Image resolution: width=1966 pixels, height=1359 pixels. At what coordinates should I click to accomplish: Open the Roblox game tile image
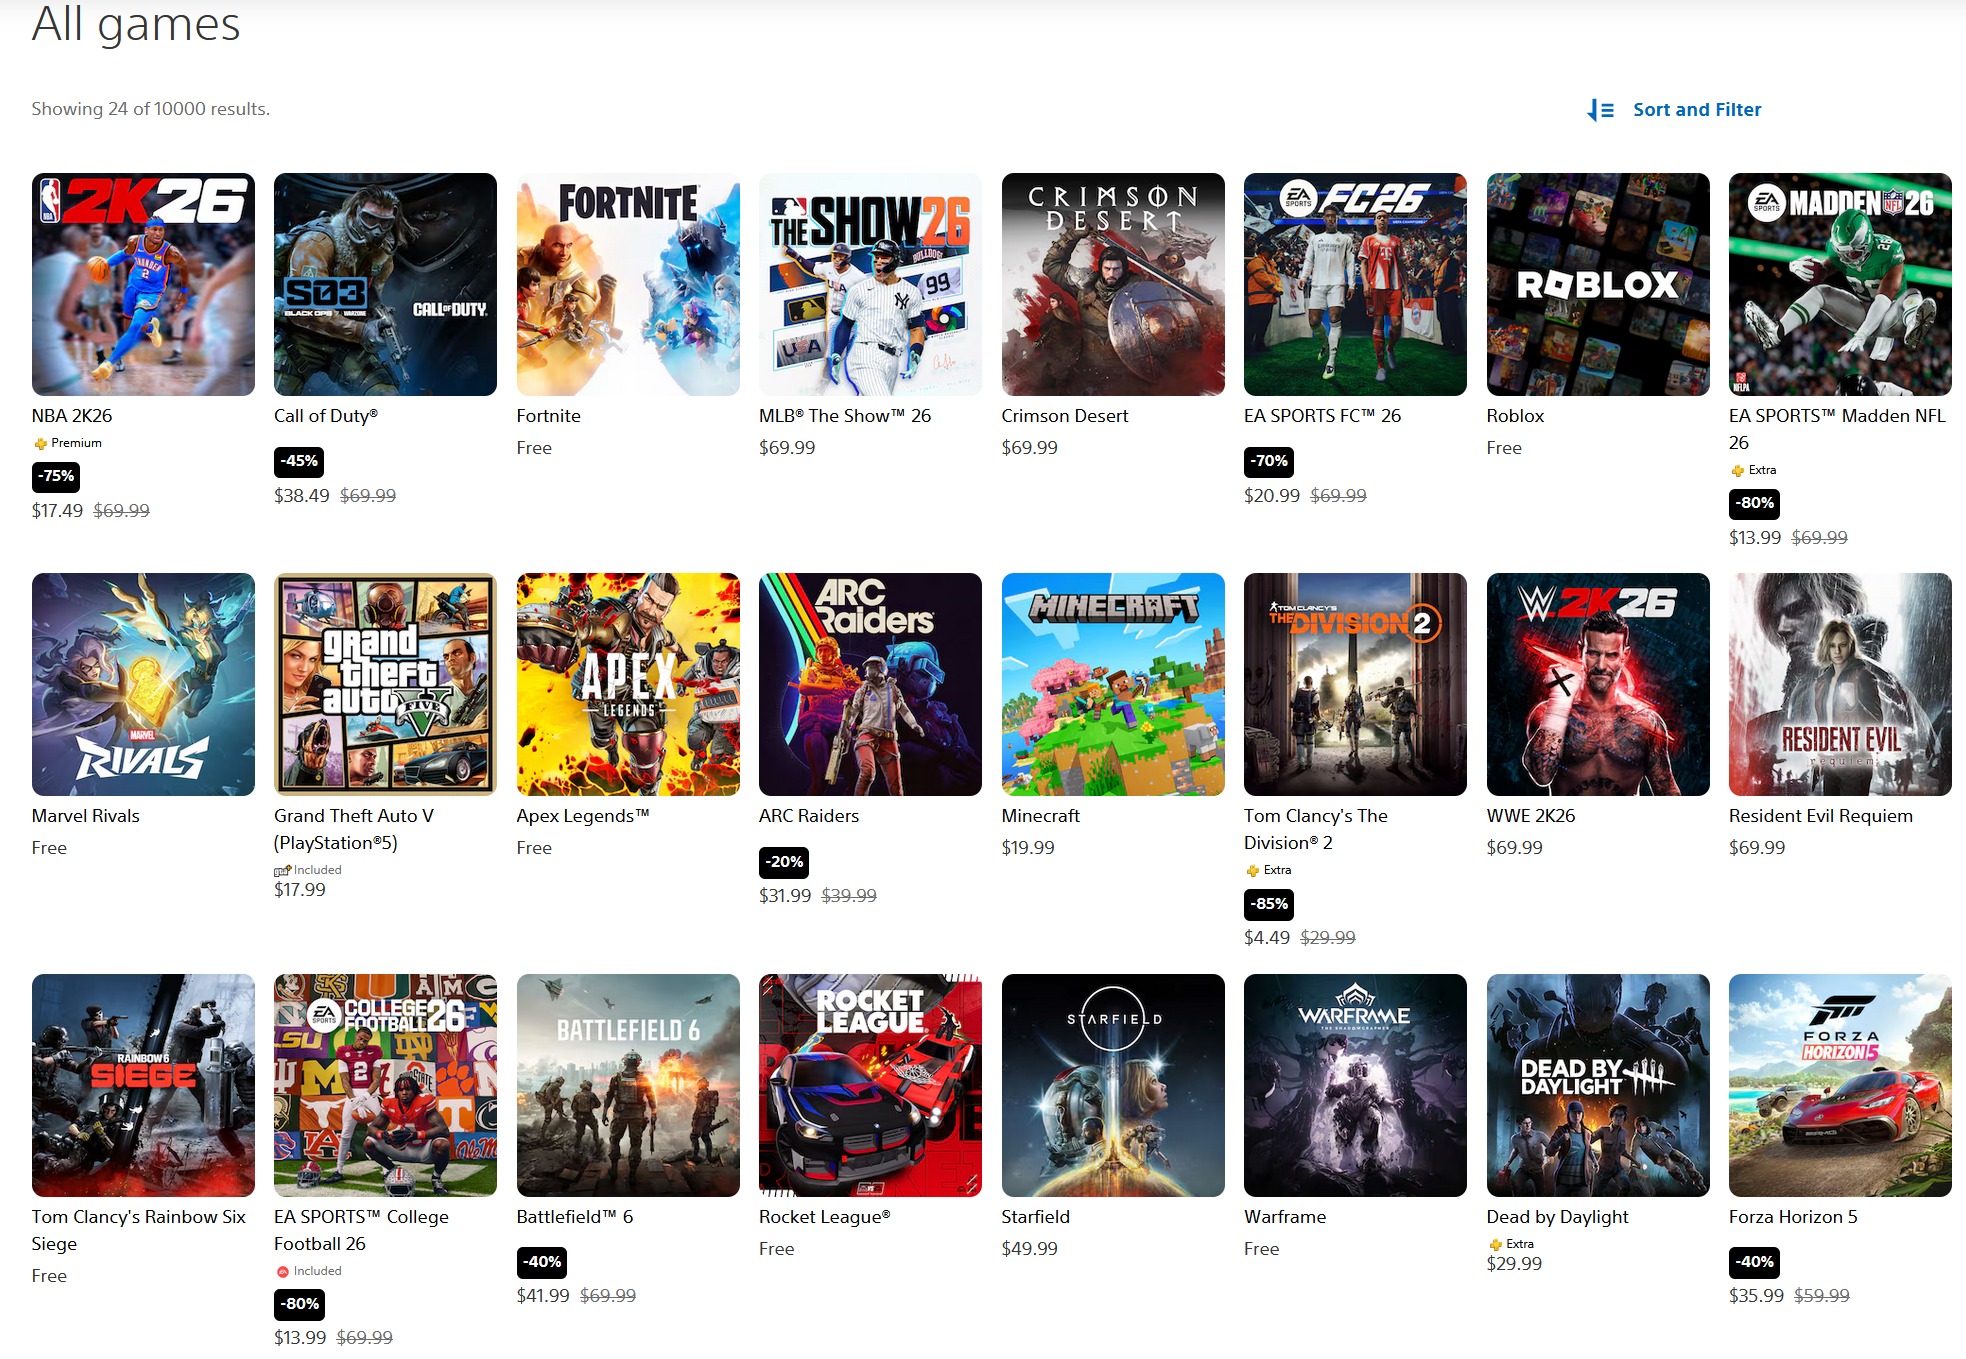point(1597,284)
